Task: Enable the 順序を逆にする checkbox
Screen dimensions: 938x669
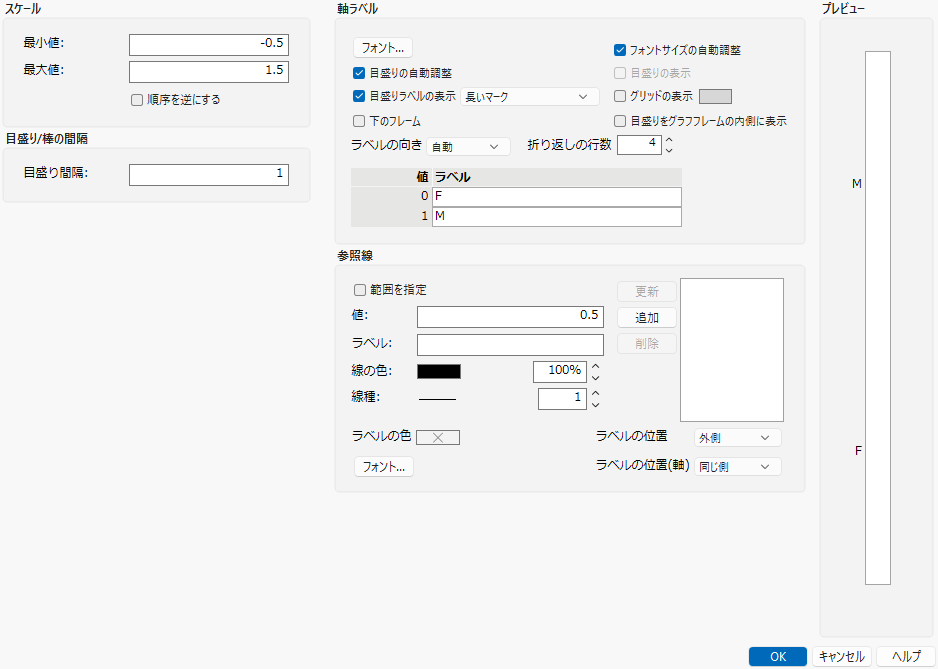Action: click(137, 100)
